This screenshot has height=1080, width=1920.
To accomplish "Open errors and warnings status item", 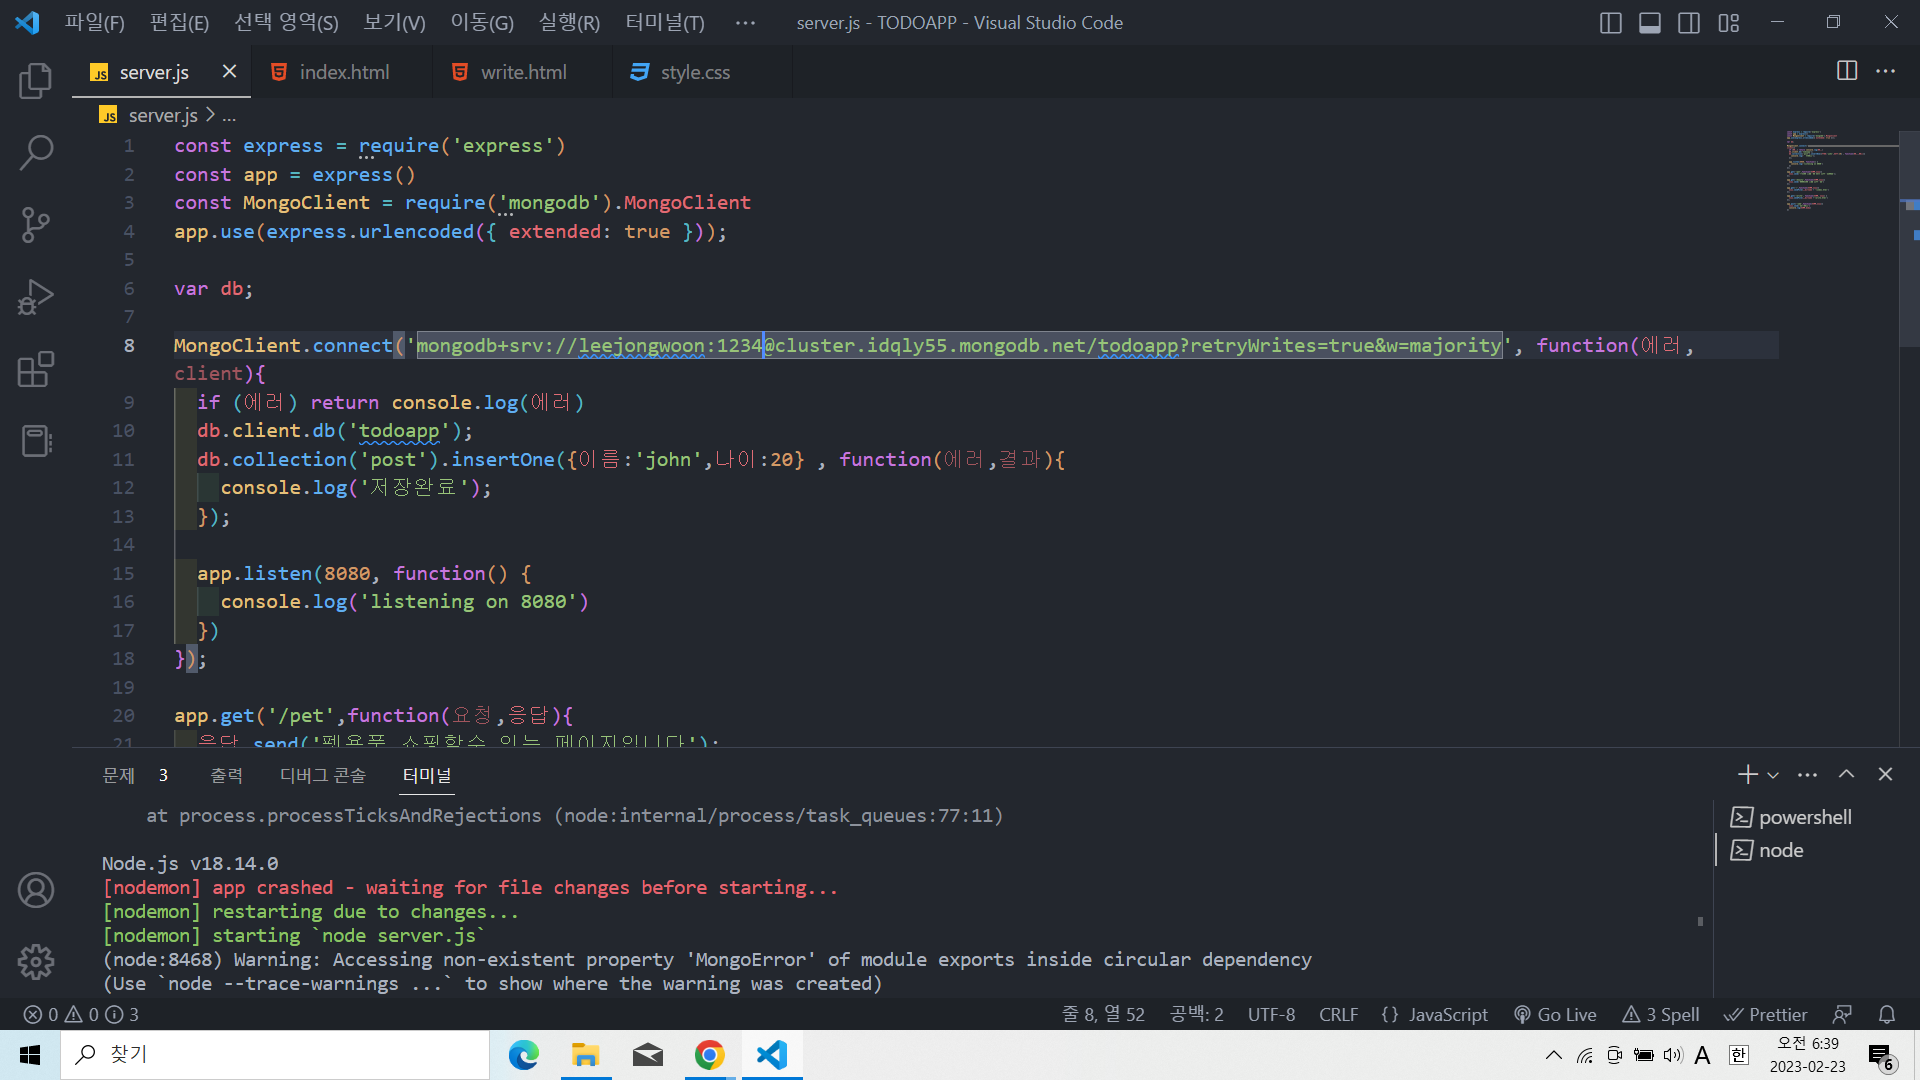I will 81,1014.
